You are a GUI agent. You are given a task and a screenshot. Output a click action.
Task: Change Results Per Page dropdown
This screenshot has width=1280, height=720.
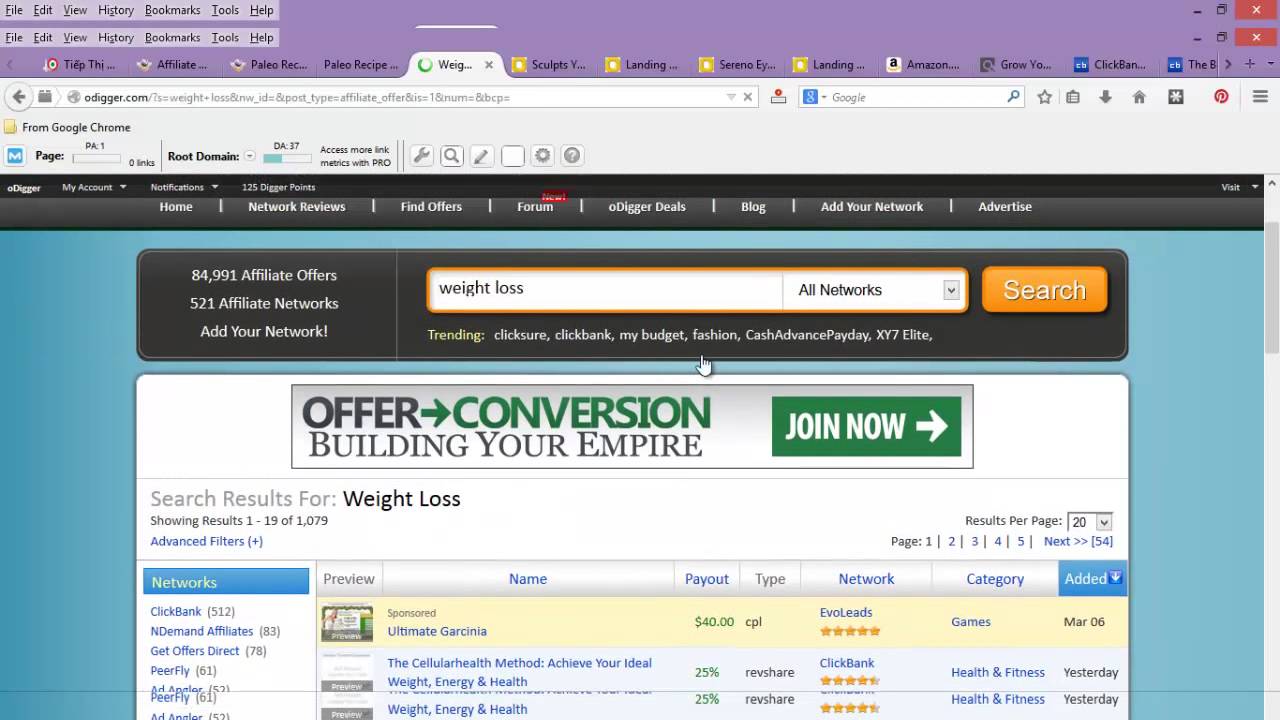1090,522
